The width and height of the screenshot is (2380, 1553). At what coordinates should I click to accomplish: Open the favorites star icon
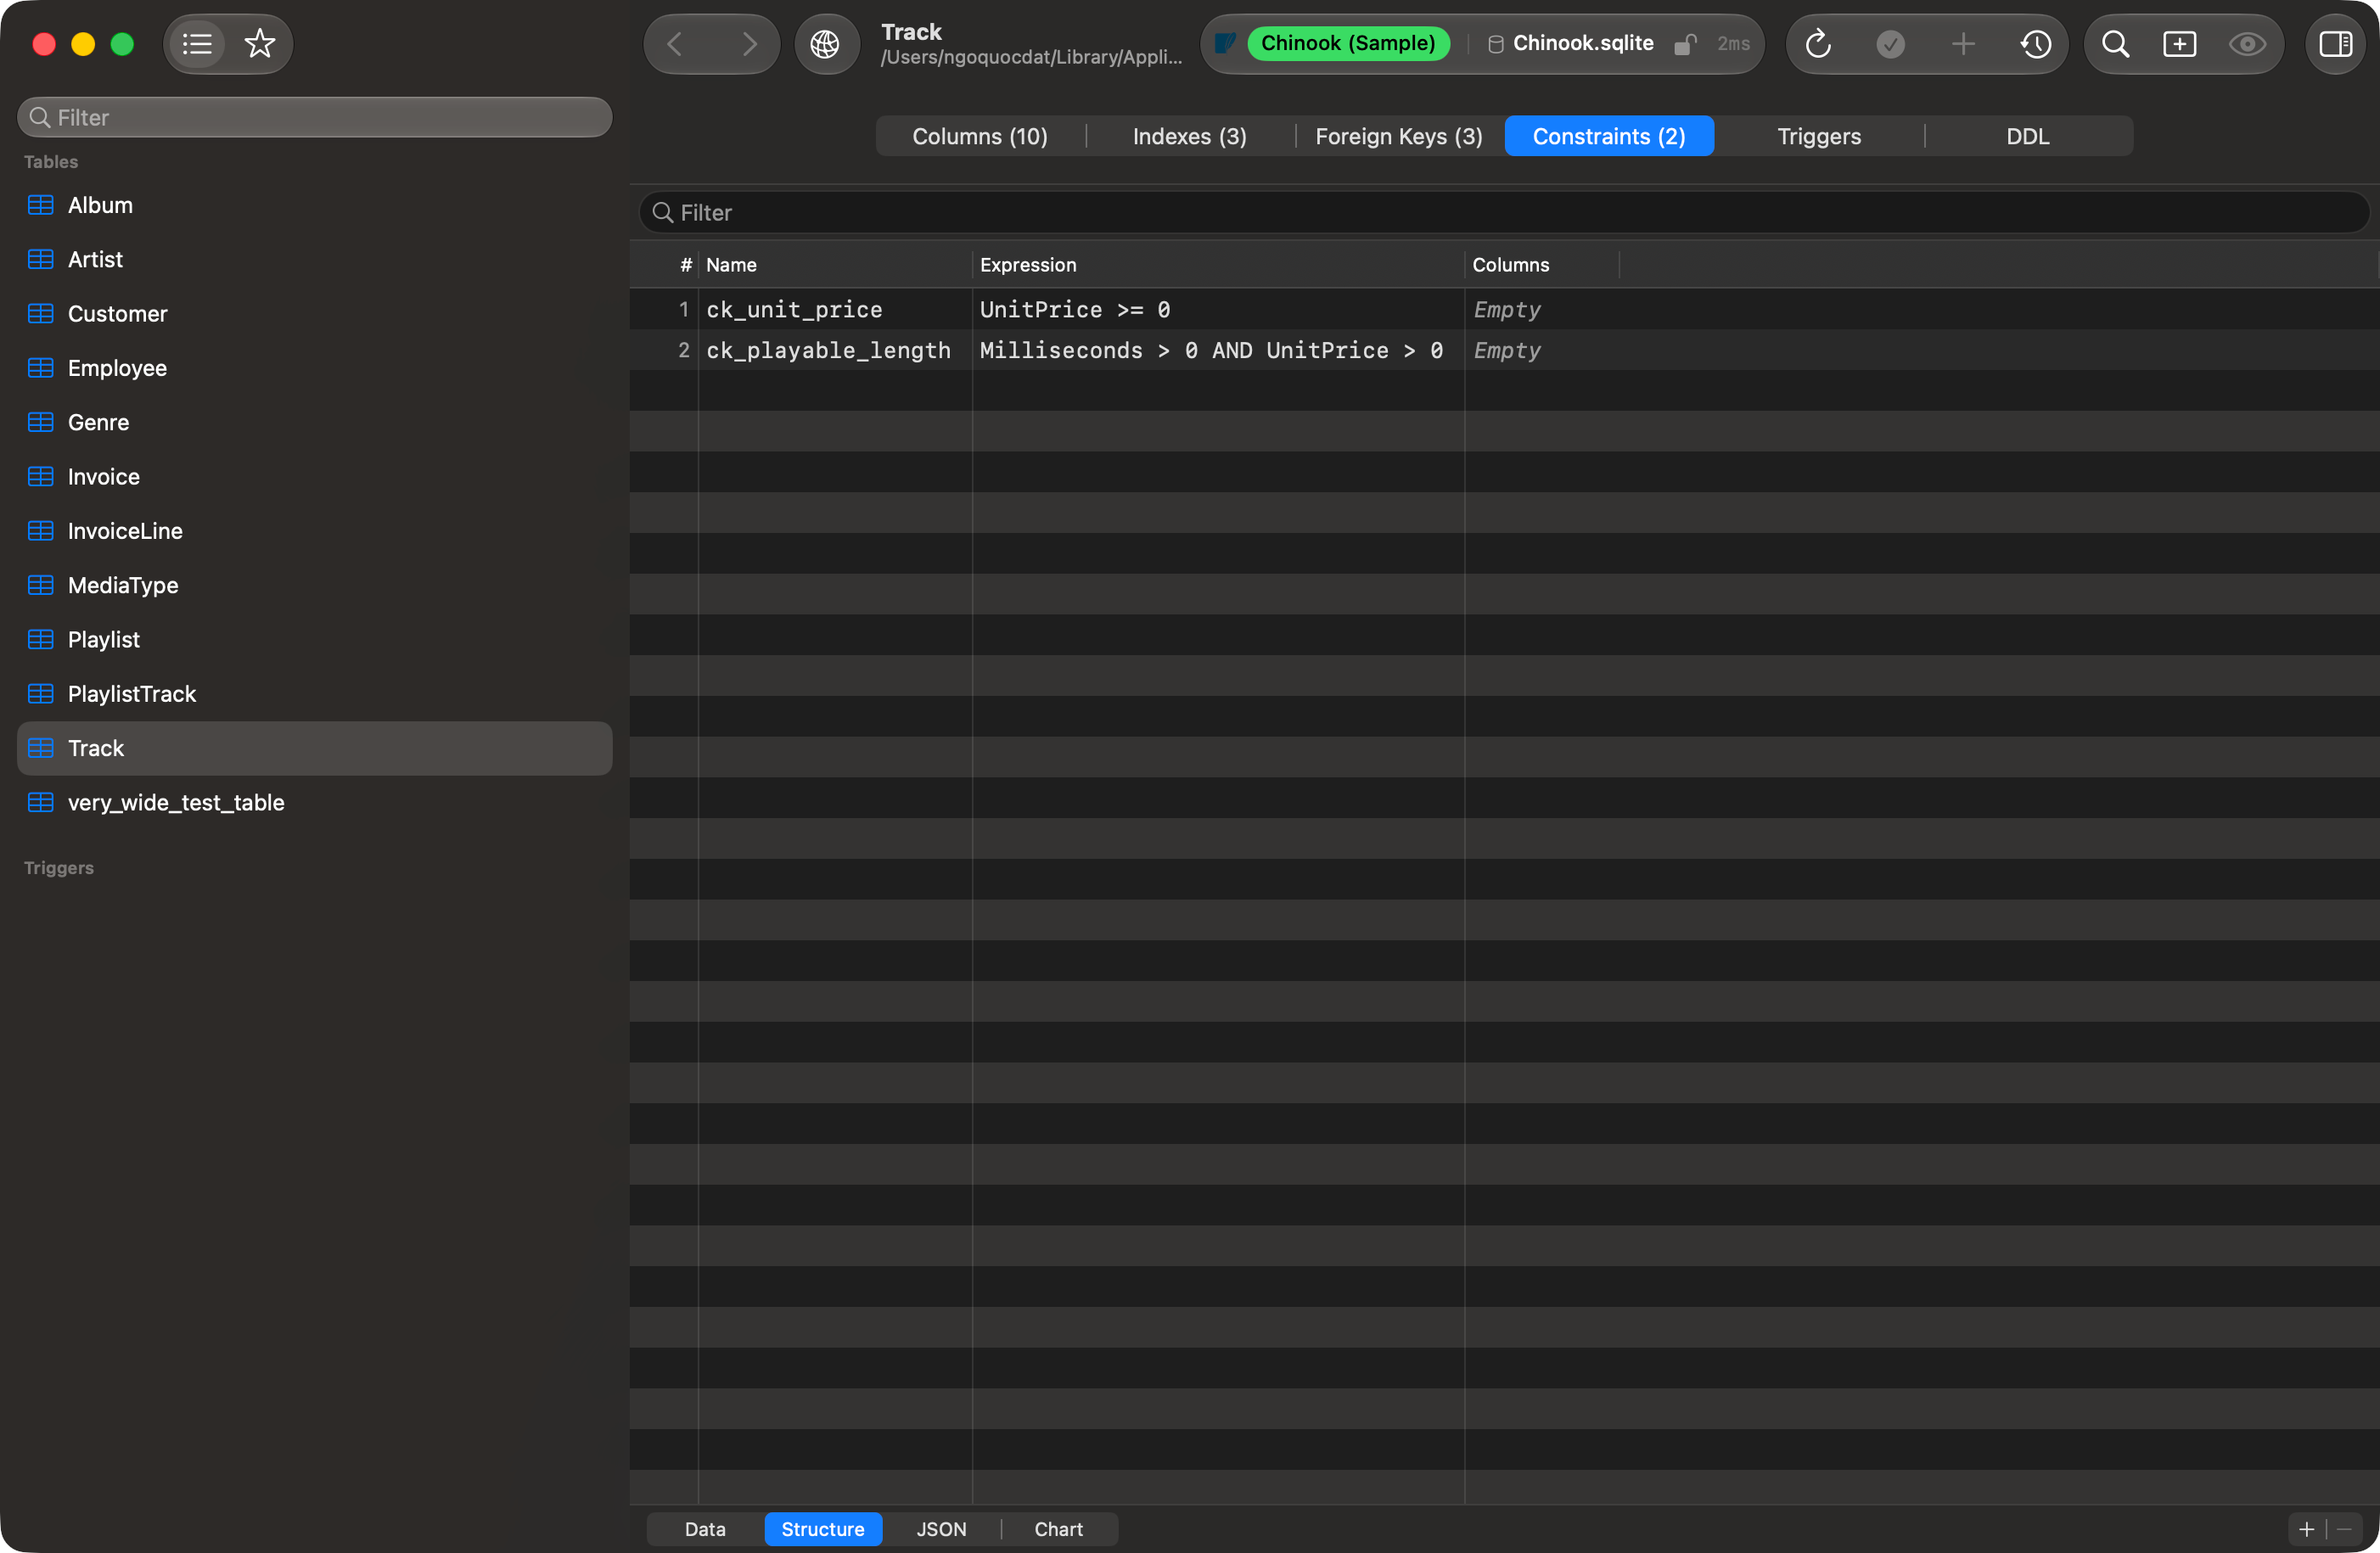260,44
